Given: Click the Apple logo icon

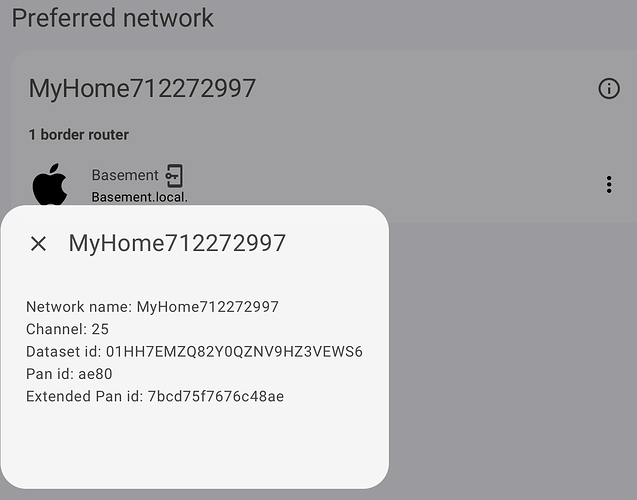Looking at the screenshot, I should click(50, 184).
